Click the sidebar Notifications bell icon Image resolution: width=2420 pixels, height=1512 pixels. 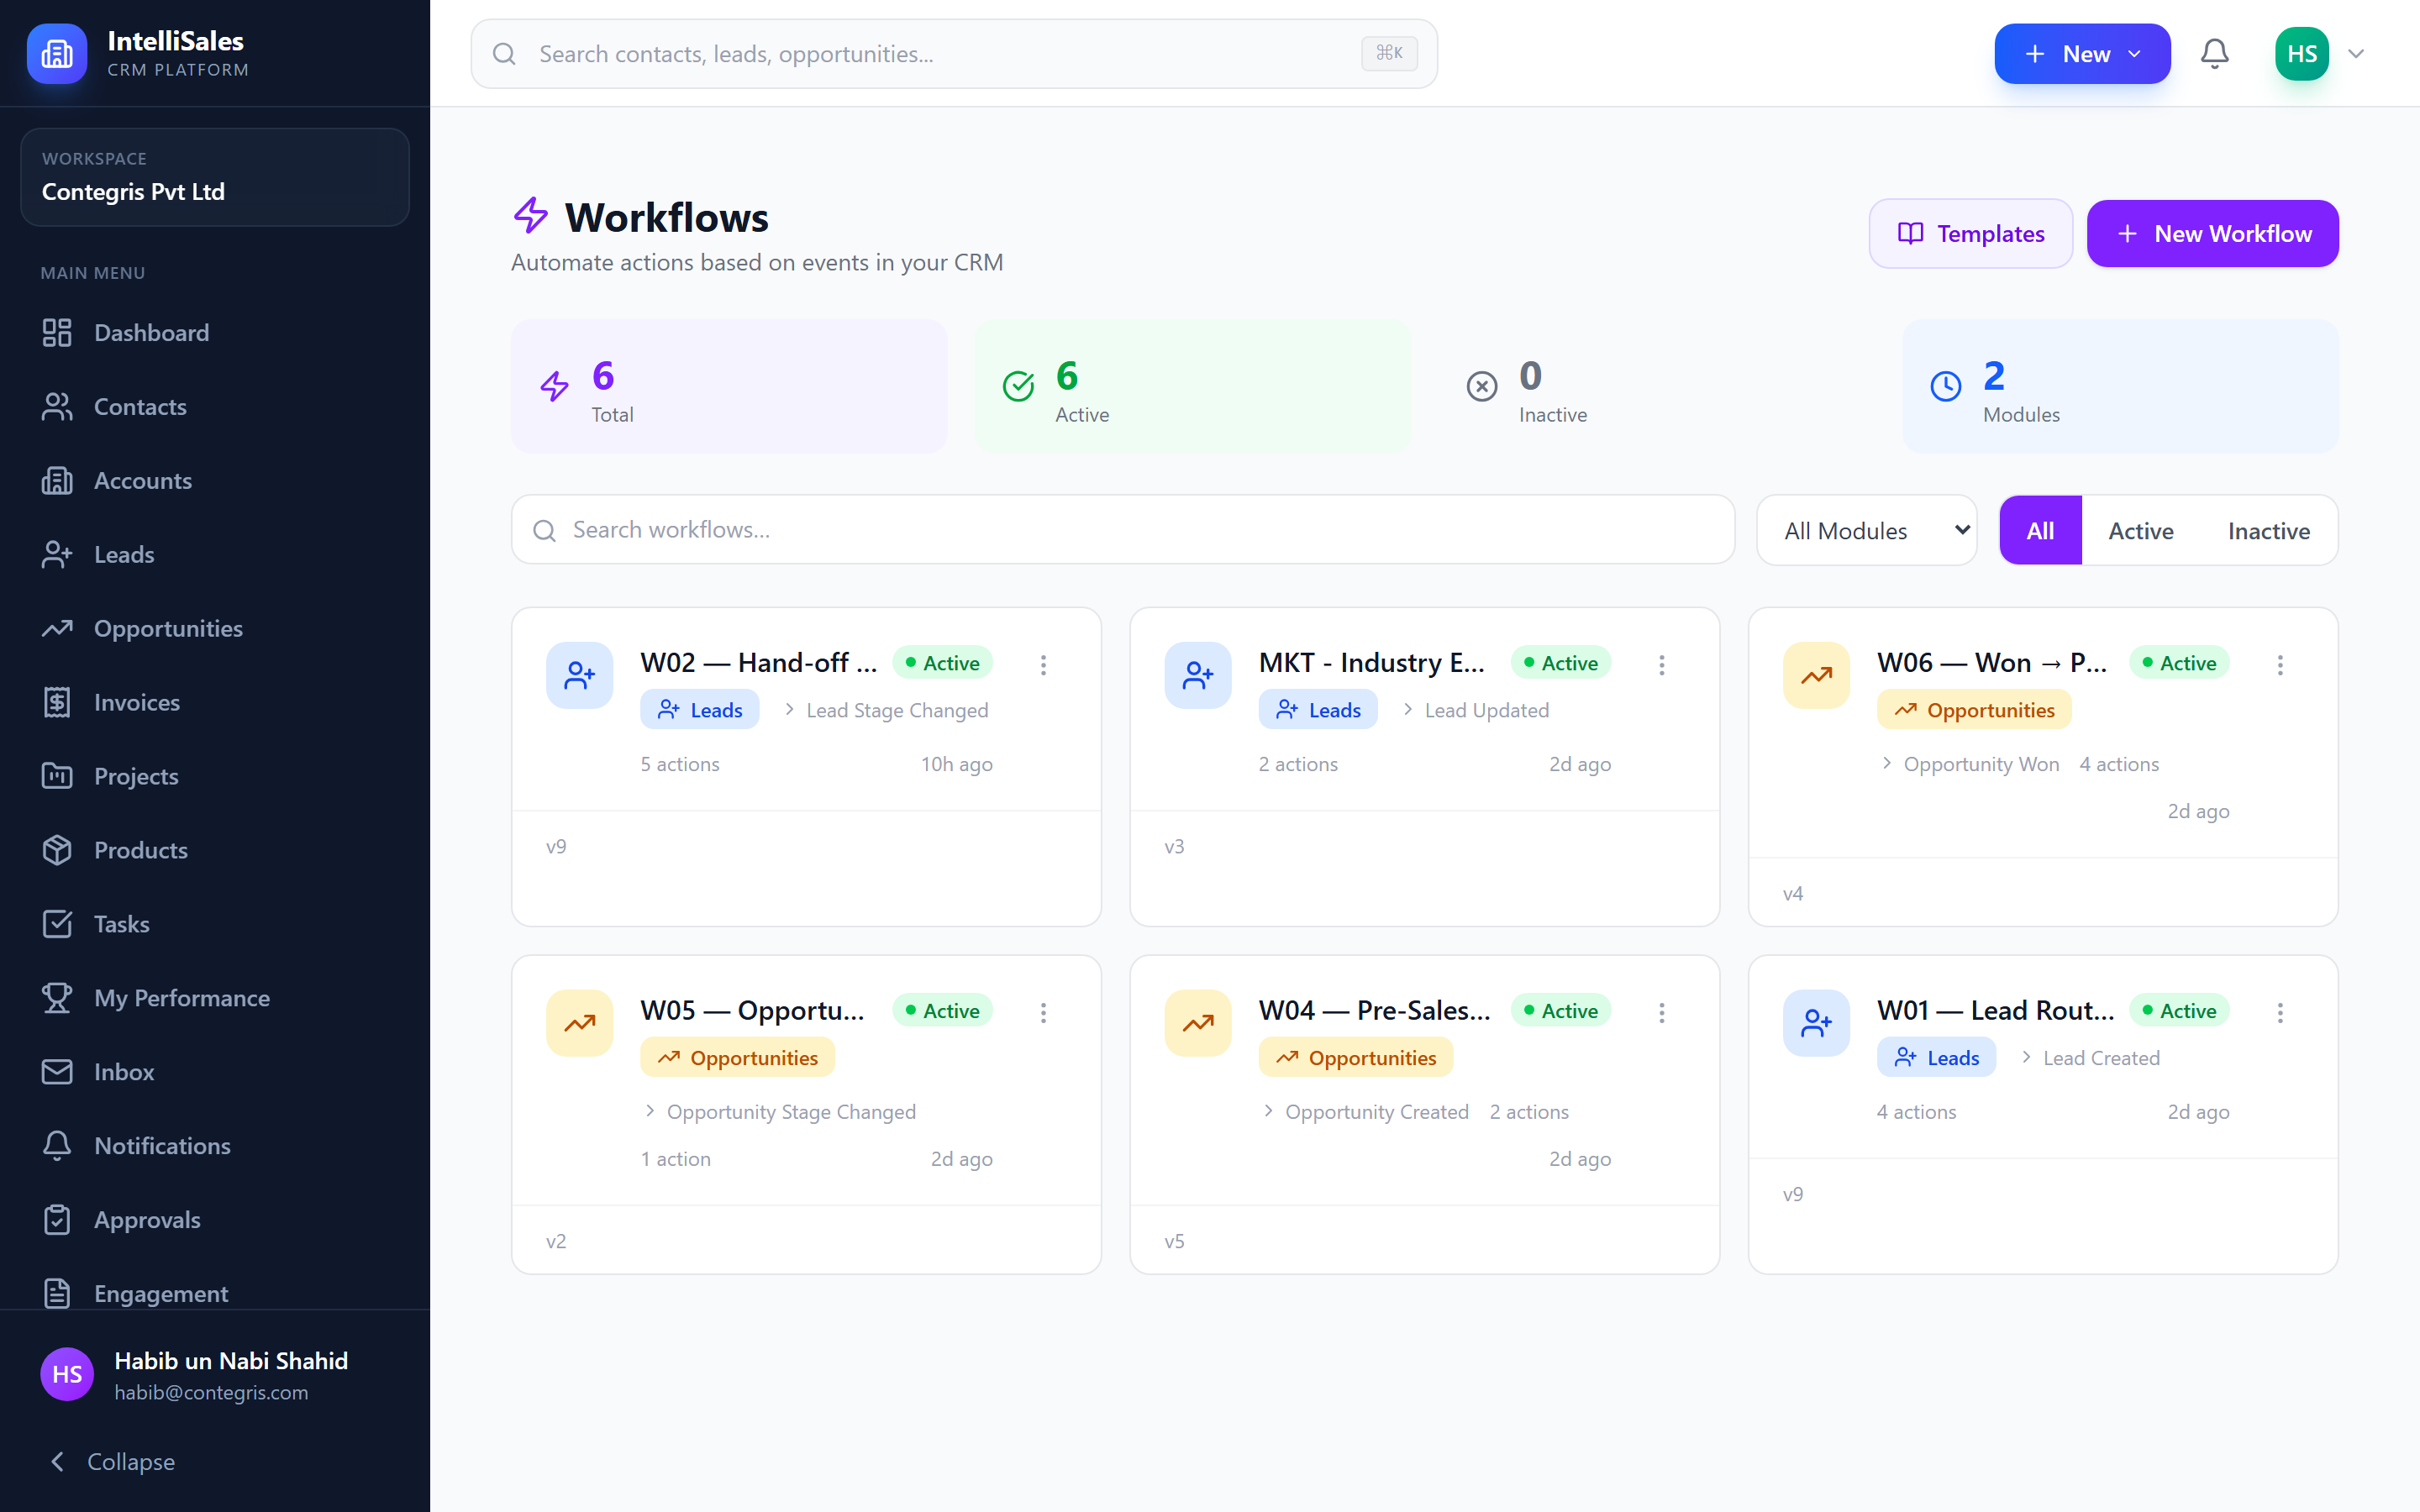pyautogui.click(x=57, y=1146)
